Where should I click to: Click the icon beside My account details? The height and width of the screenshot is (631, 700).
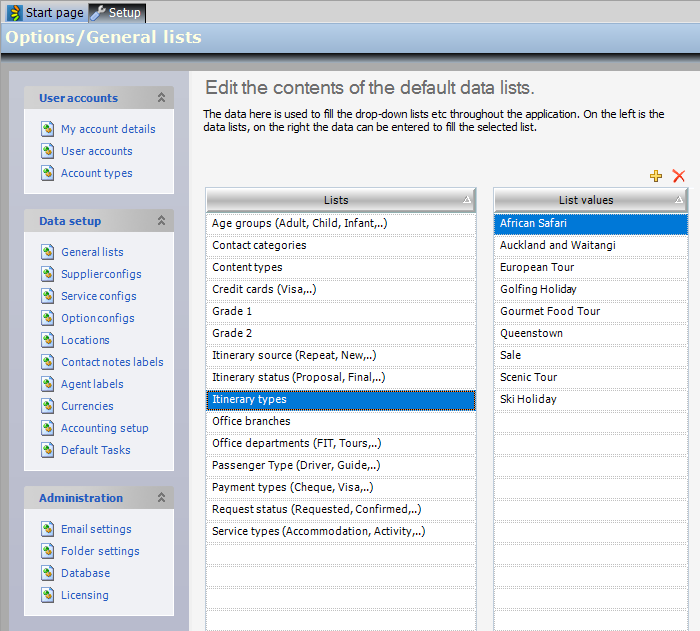[48, 129]
